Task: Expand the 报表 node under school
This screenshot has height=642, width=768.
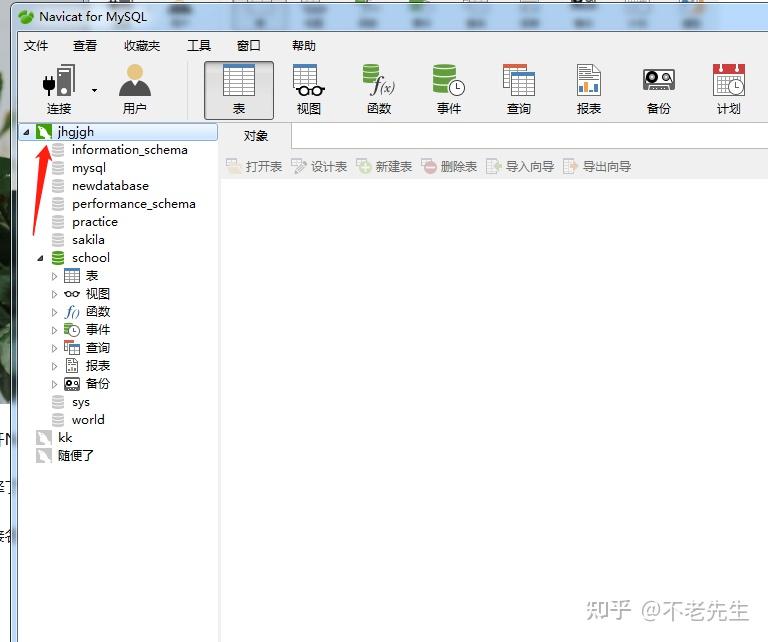Action: (x=54, y=366)
